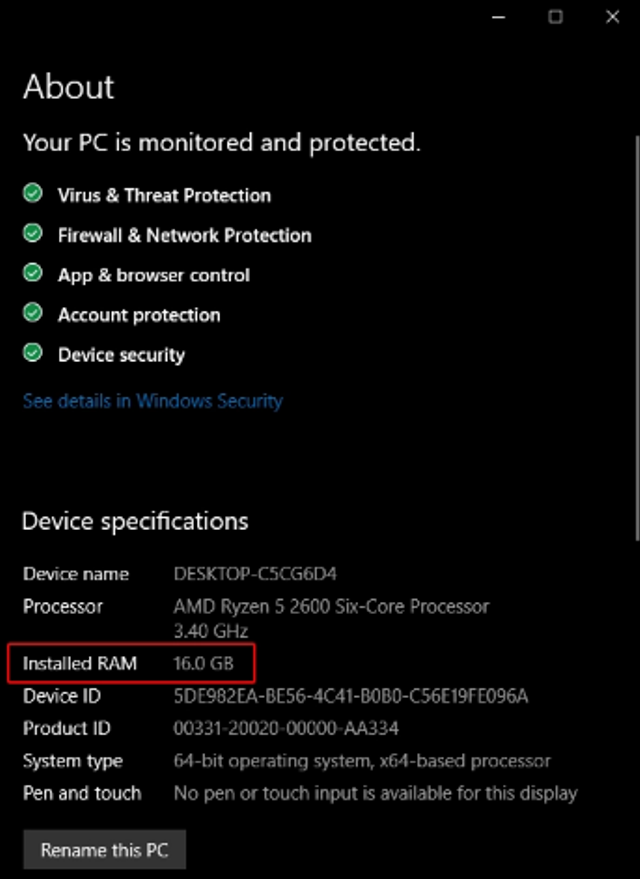
Task: Open See details in Windows Security link
Action: 152,401
